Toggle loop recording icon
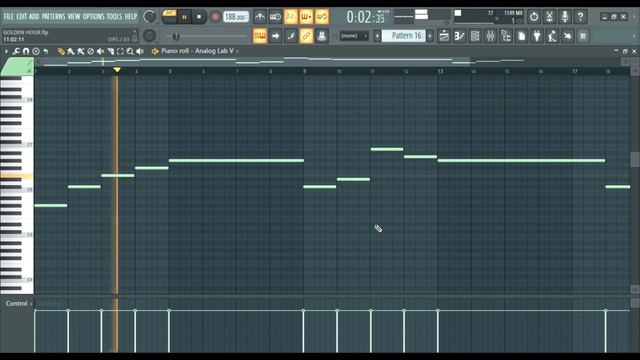The width and height of the screenshot is (640, 360). [x=322, y=17]
